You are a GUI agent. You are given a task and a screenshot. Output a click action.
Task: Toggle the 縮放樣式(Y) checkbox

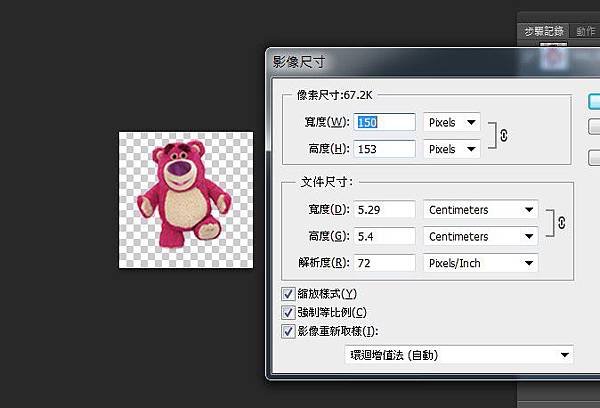click(x=288, y=294)
